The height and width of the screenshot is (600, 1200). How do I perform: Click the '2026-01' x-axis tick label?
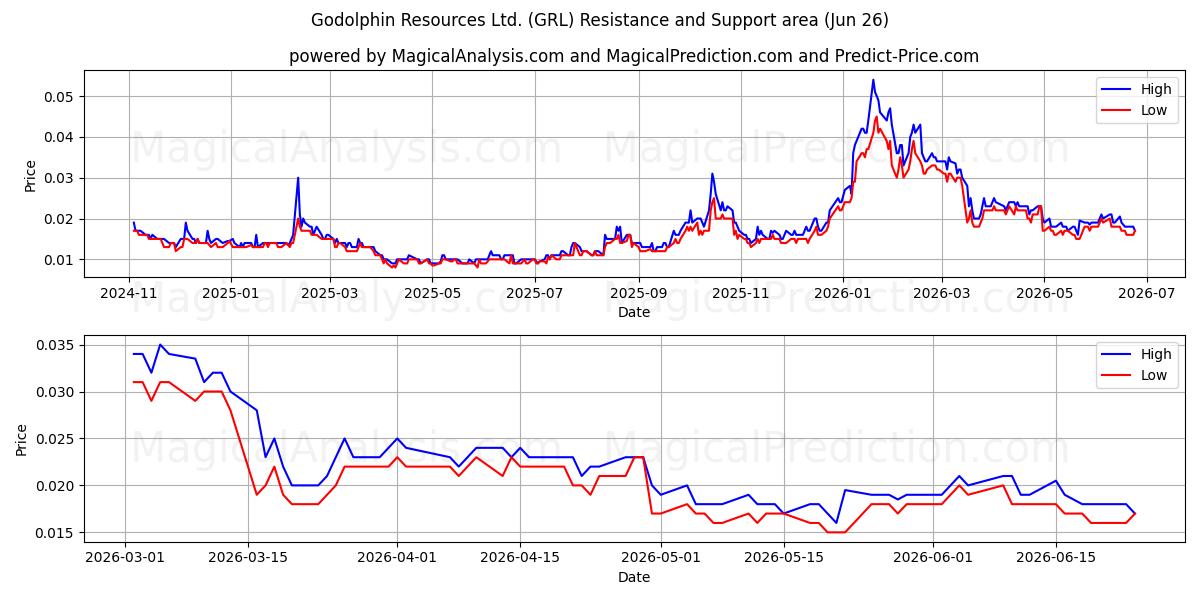[841, 293]
